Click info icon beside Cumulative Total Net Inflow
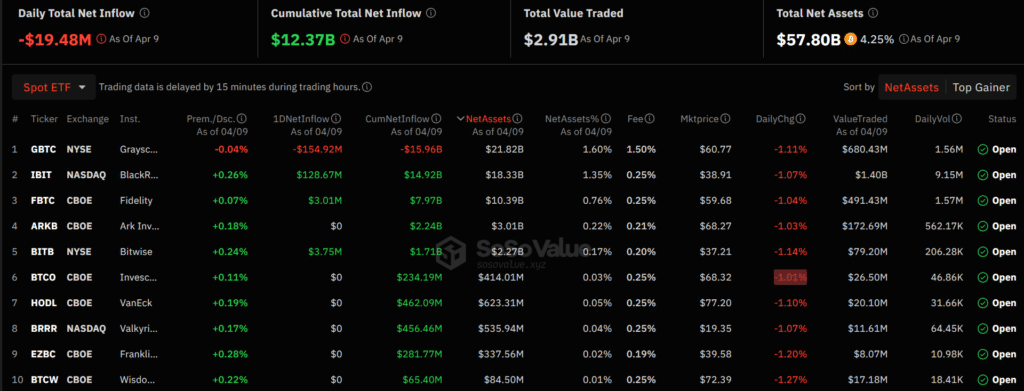 pos(432,12)
